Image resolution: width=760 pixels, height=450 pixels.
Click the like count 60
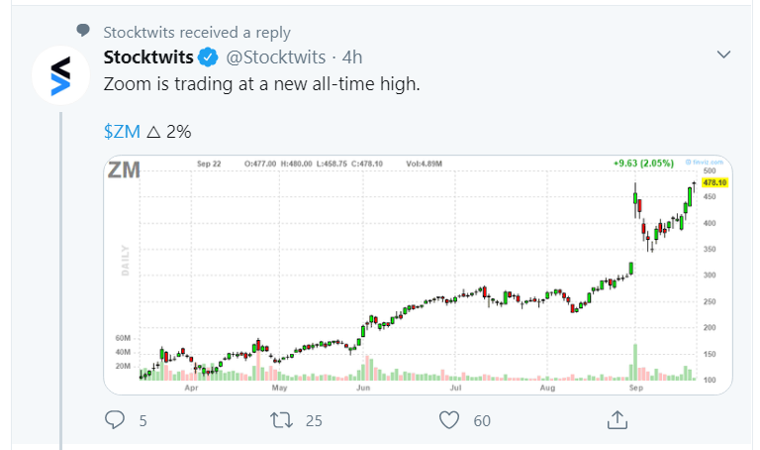[x=482, y=421]
